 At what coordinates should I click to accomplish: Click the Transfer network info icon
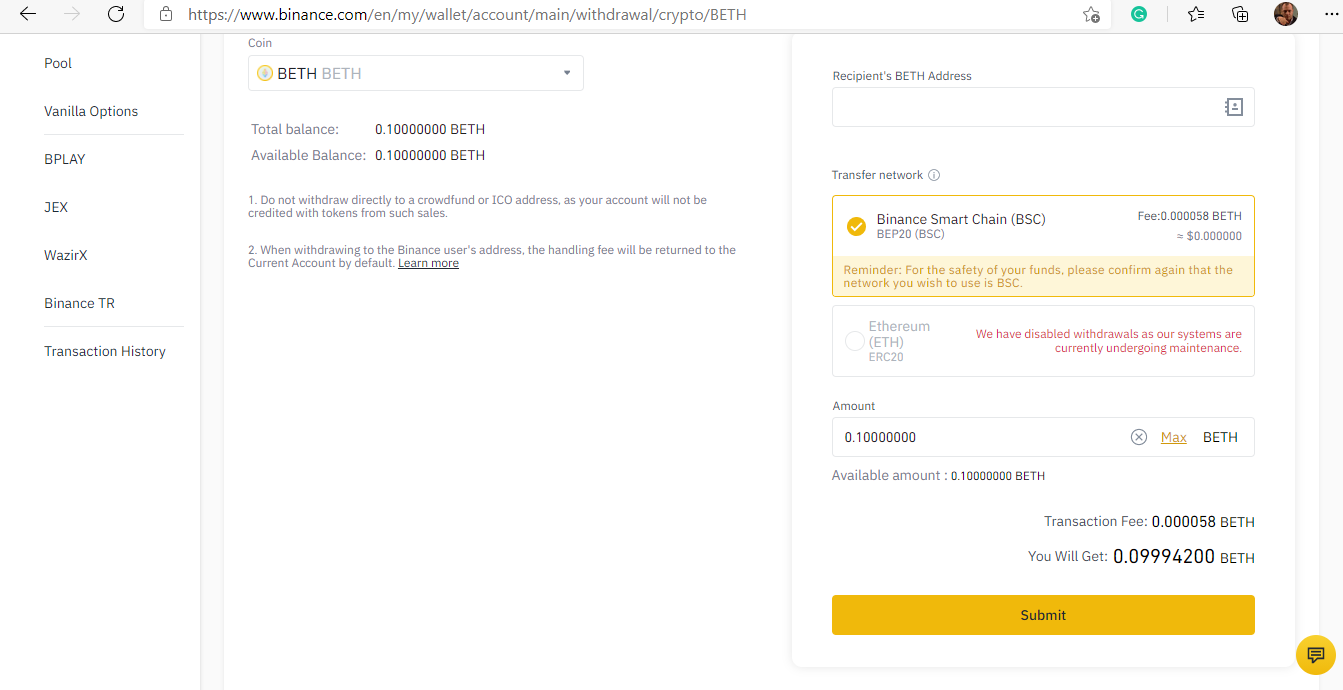(x=934, y=175)
